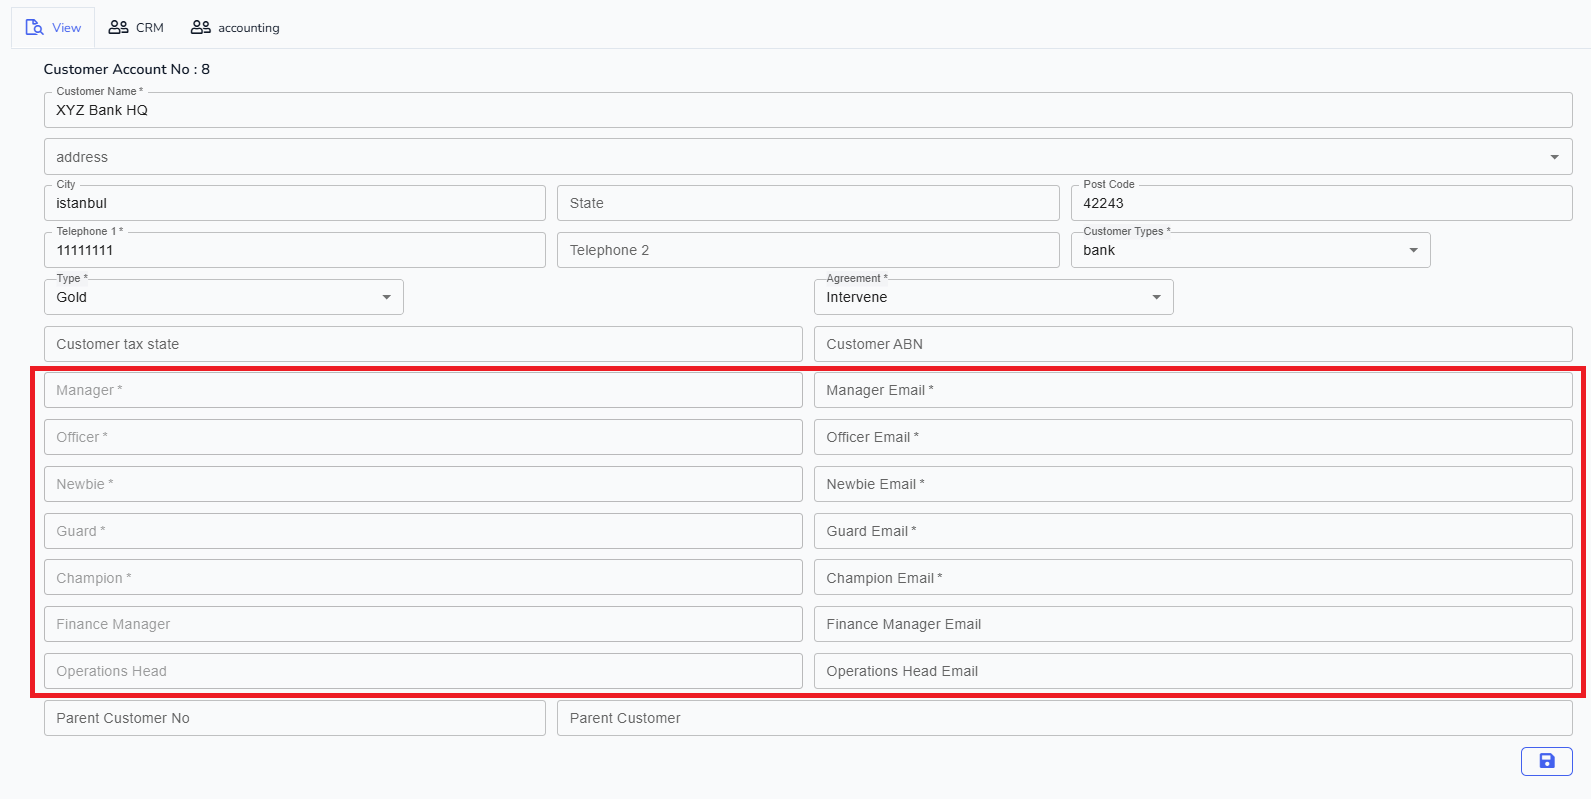
Task: Focus the Customer ABN field
Action: coord(1192,344)
